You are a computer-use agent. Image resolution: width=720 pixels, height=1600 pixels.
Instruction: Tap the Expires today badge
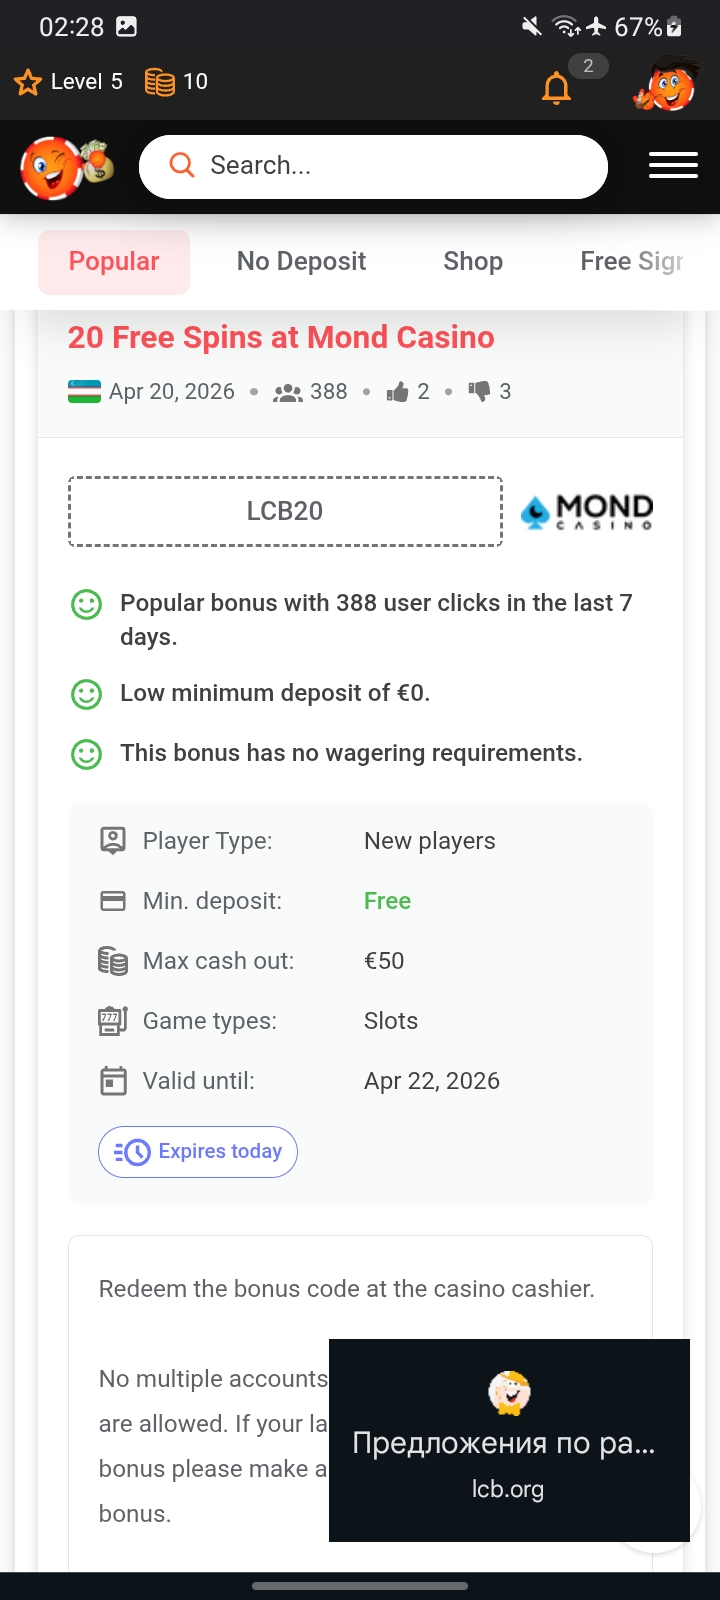pyautogui.click(x=198, y=1152)
